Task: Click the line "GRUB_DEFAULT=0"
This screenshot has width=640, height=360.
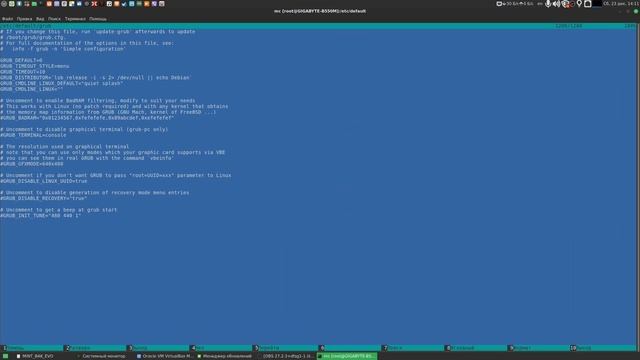Action: click(21, 60)
